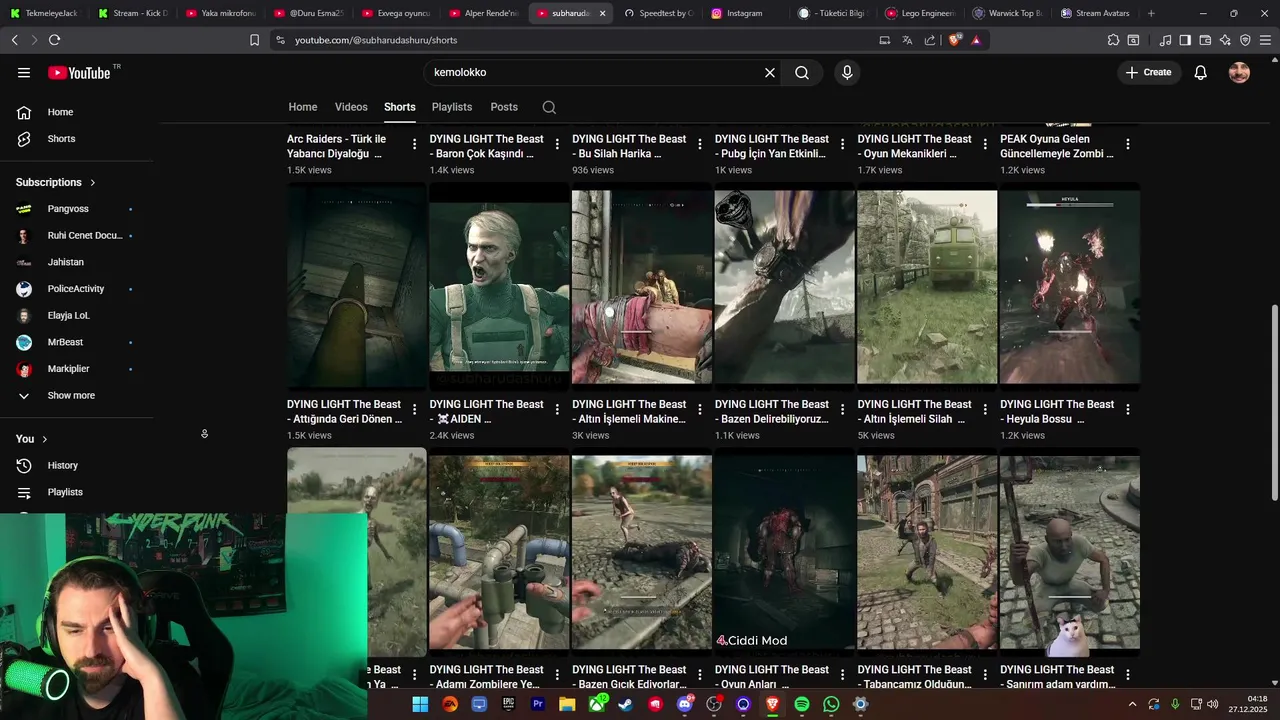
Task: Open the AIDEN short thumbnail
Action: click(499, 287)
